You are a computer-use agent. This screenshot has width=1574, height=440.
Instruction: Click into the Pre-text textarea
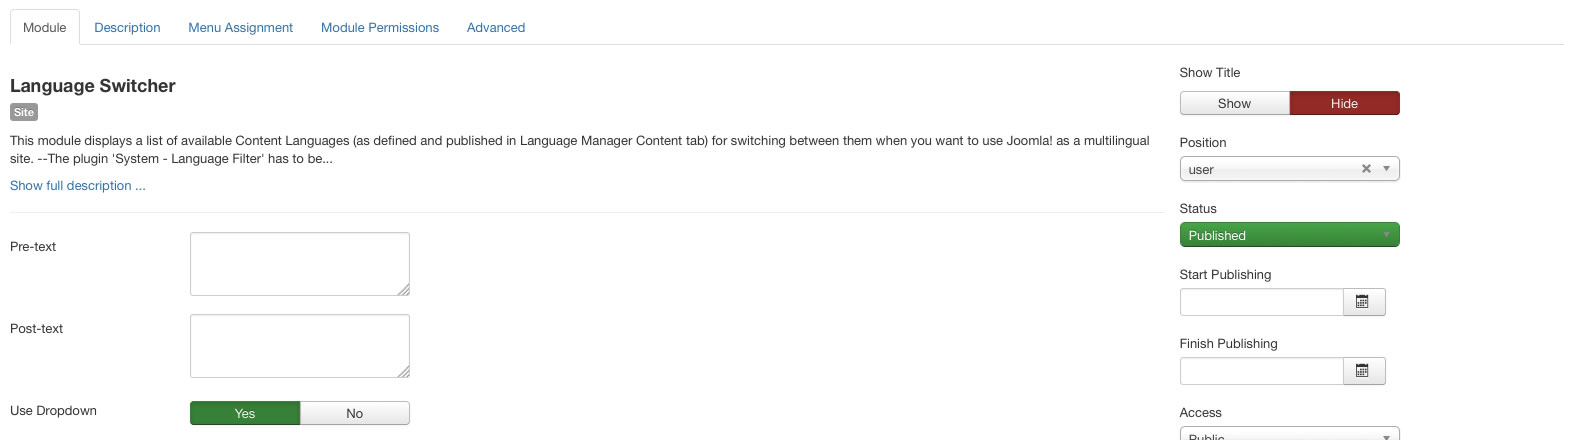click(x=299, y=264)
